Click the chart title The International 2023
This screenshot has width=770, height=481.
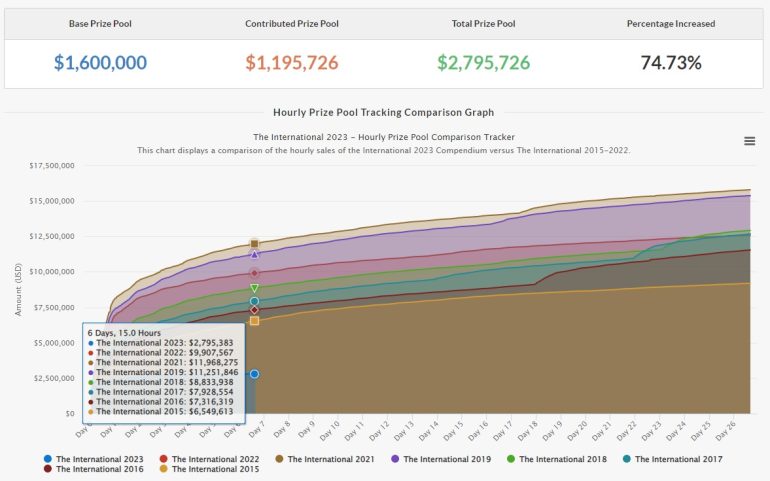(x=383, y=136)
